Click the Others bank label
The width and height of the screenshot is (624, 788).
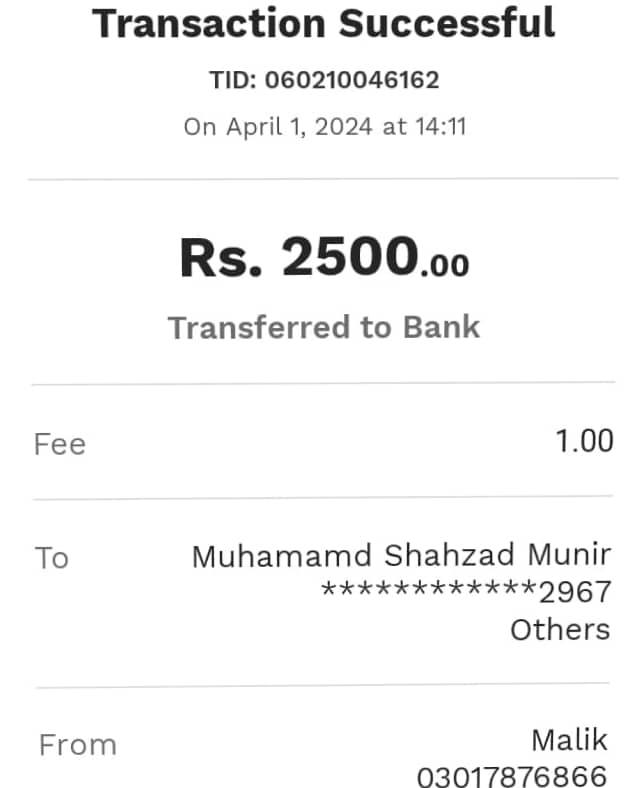coord(560,629)
